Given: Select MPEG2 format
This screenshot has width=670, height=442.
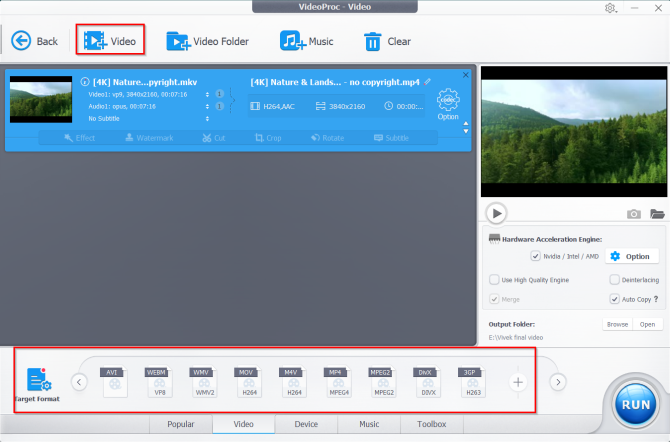Looking at the screenshot, I should point(383,382).
